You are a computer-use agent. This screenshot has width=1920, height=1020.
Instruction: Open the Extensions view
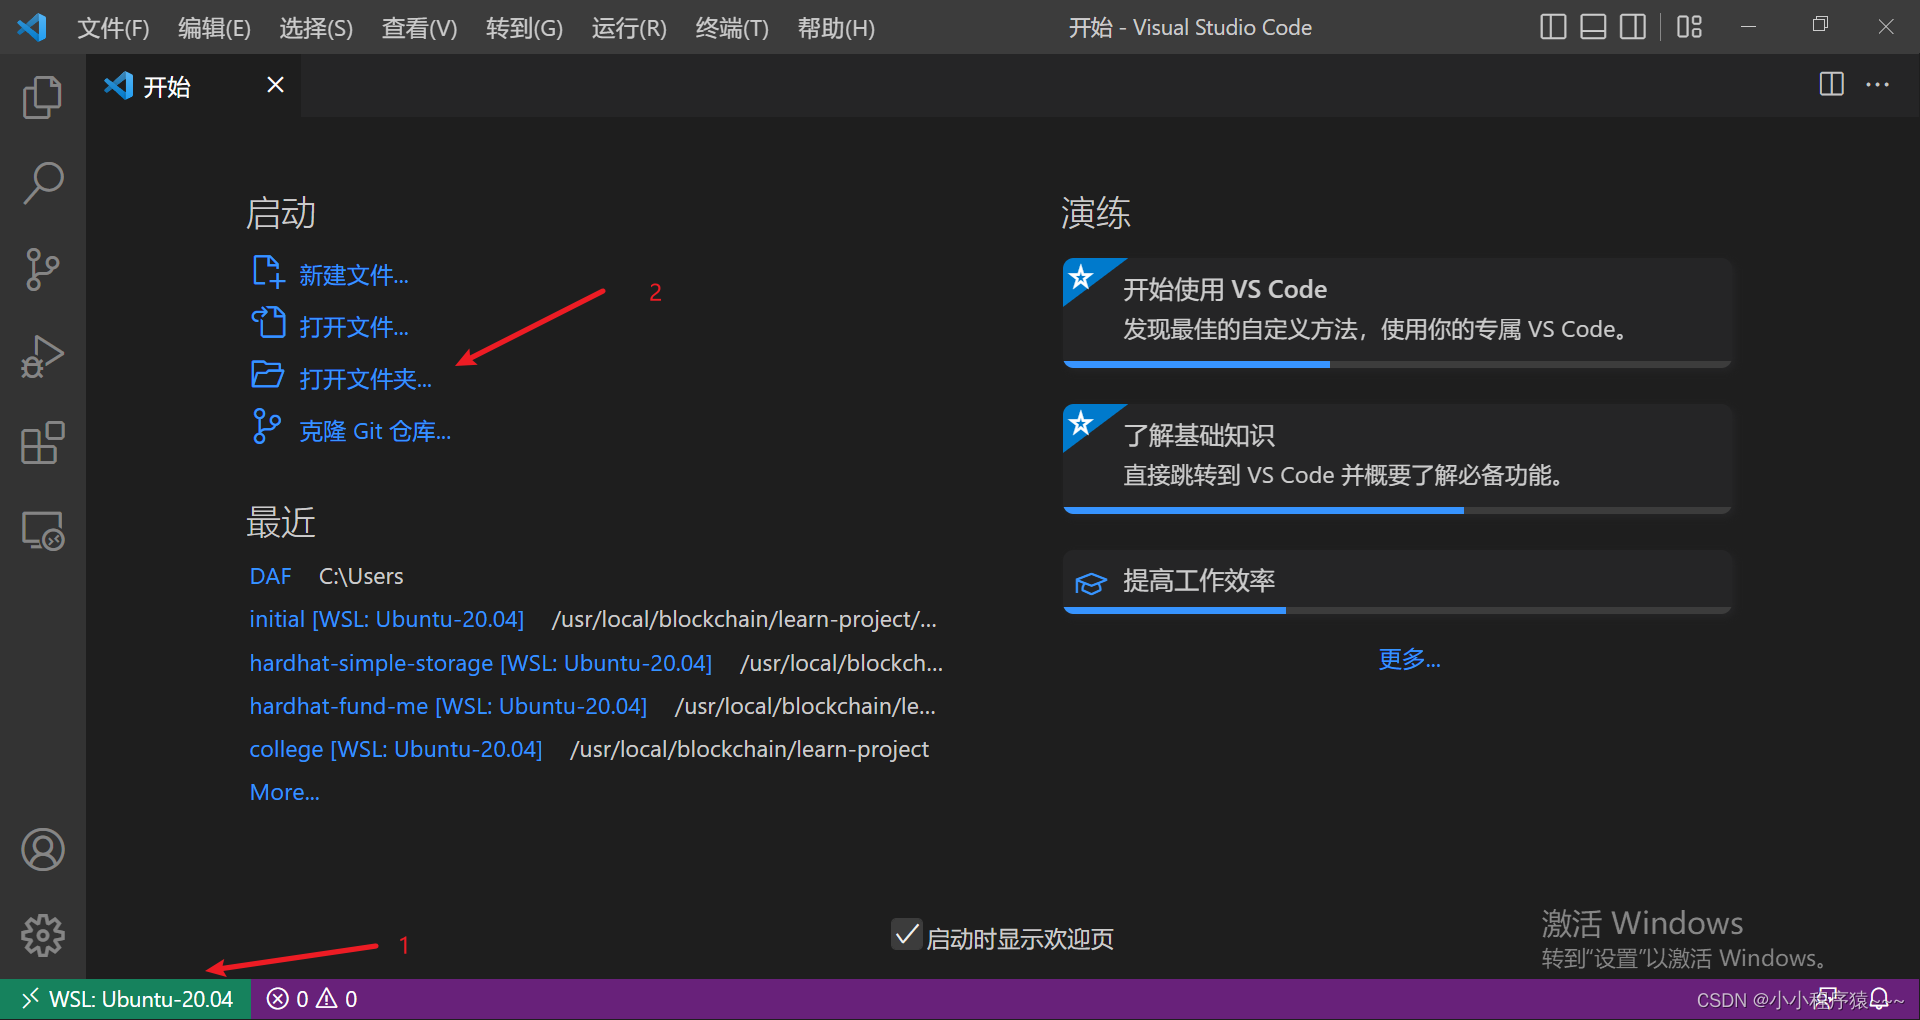[42, 443]
